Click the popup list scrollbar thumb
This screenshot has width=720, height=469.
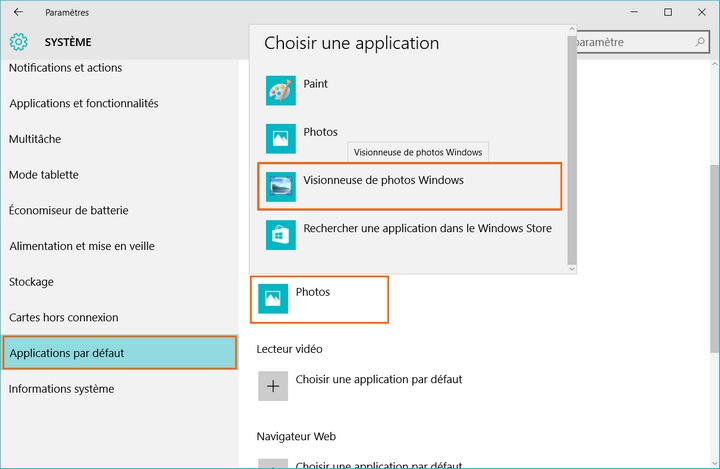point(572,151)
